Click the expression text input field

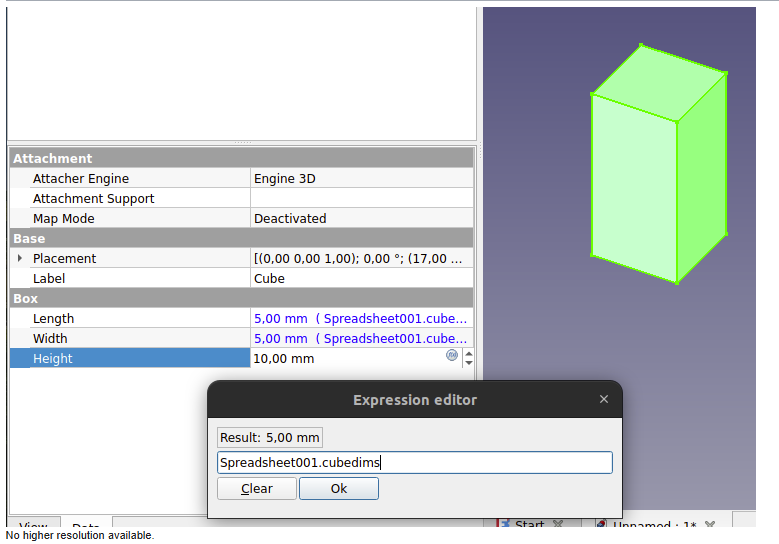point(414,462)
